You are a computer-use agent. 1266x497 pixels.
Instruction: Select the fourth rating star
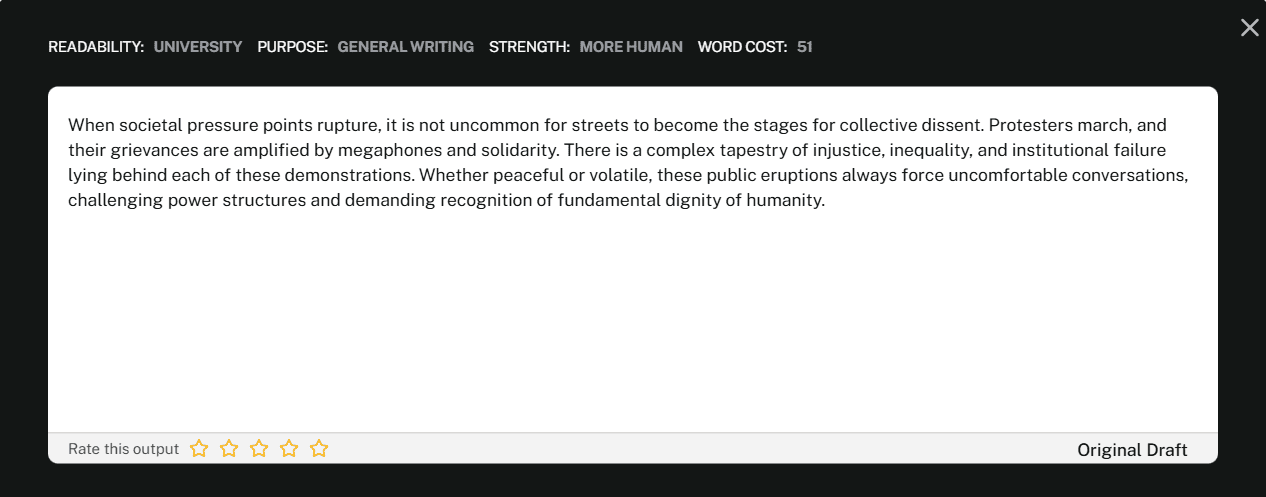coord(289,449)
